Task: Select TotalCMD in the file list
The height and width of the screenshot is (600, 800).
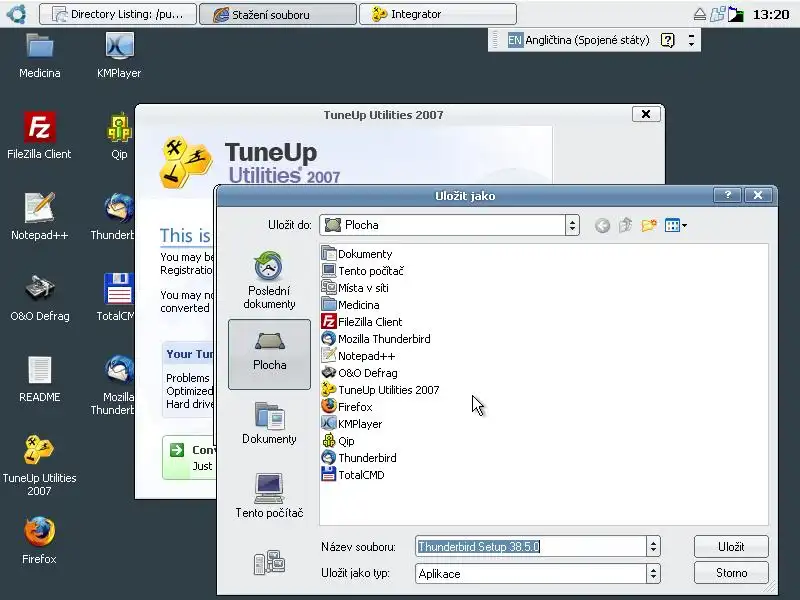Action: pyautogui.click(x=353, y=475)
